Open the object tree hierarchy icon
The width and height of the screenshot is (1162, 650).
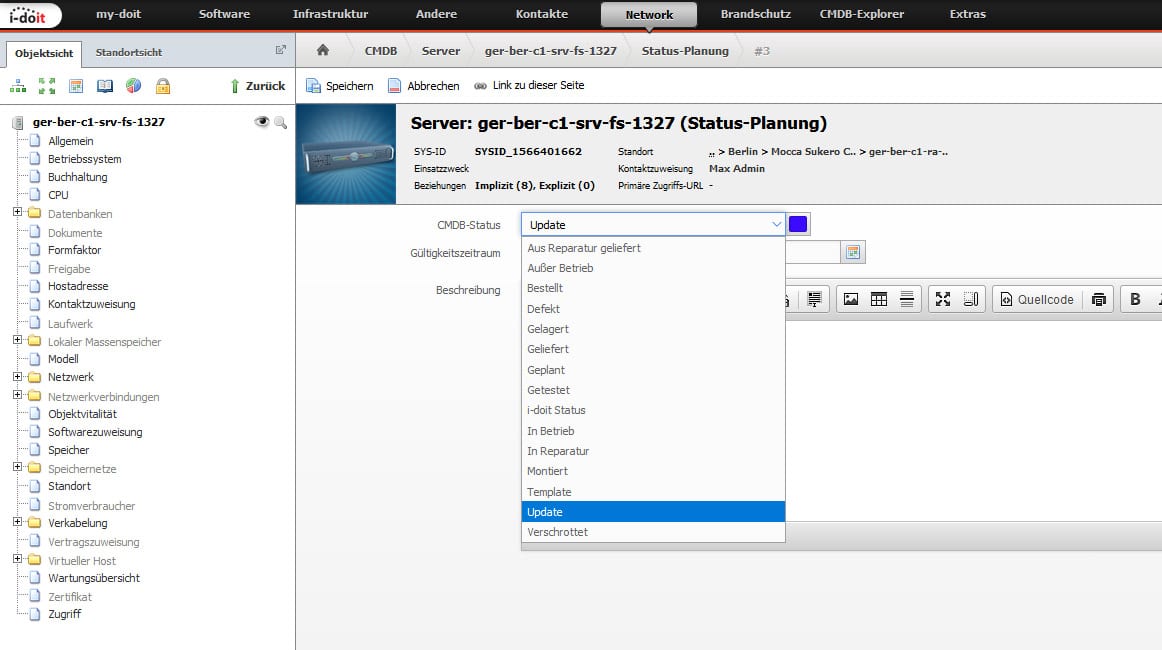point(18,86)
